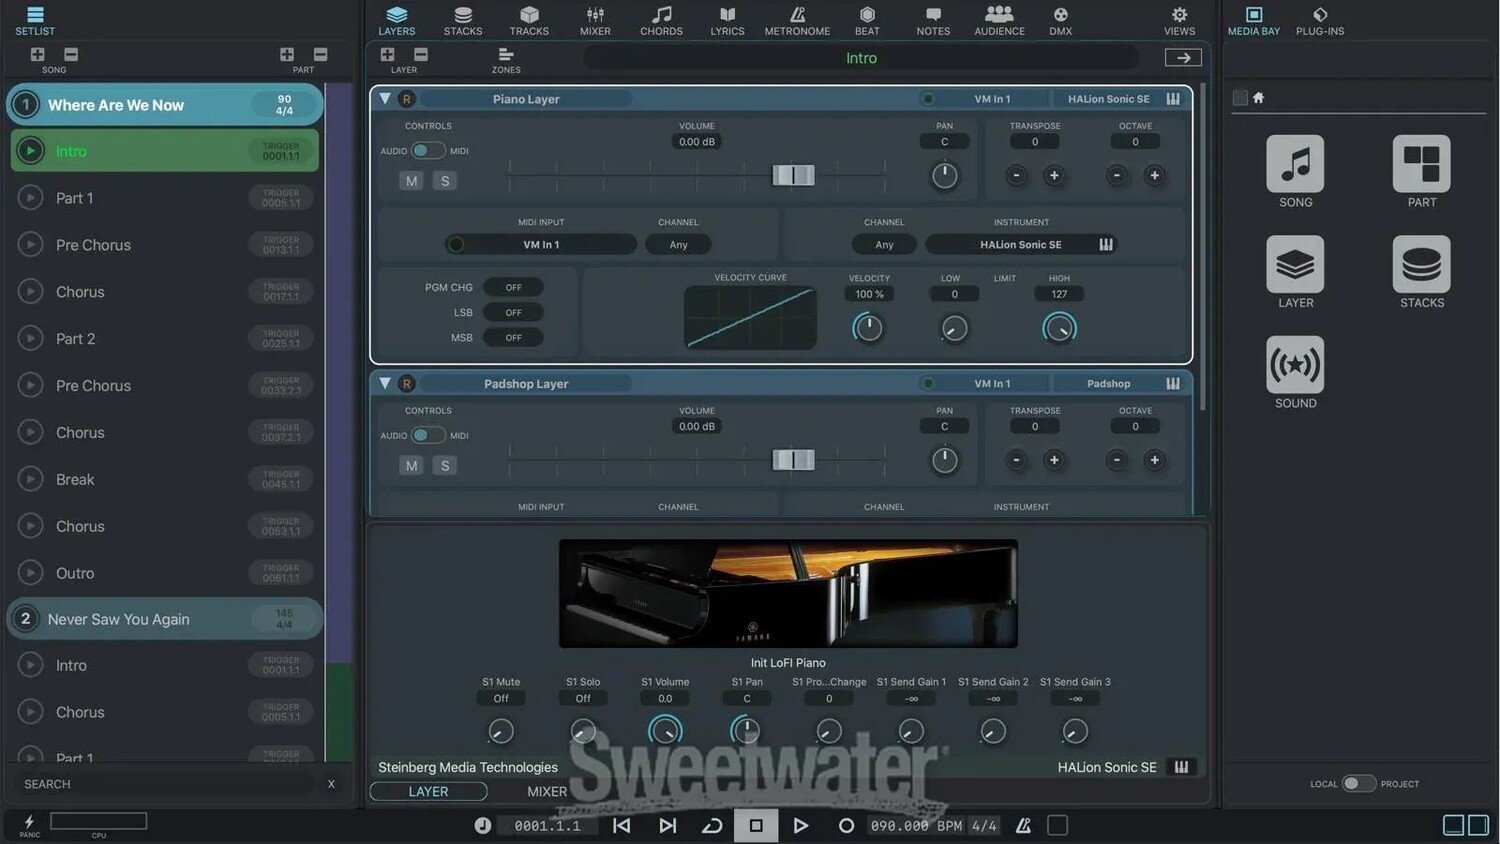
Task: Collapse the Padshop Layer panel
Action: (385, 384)
